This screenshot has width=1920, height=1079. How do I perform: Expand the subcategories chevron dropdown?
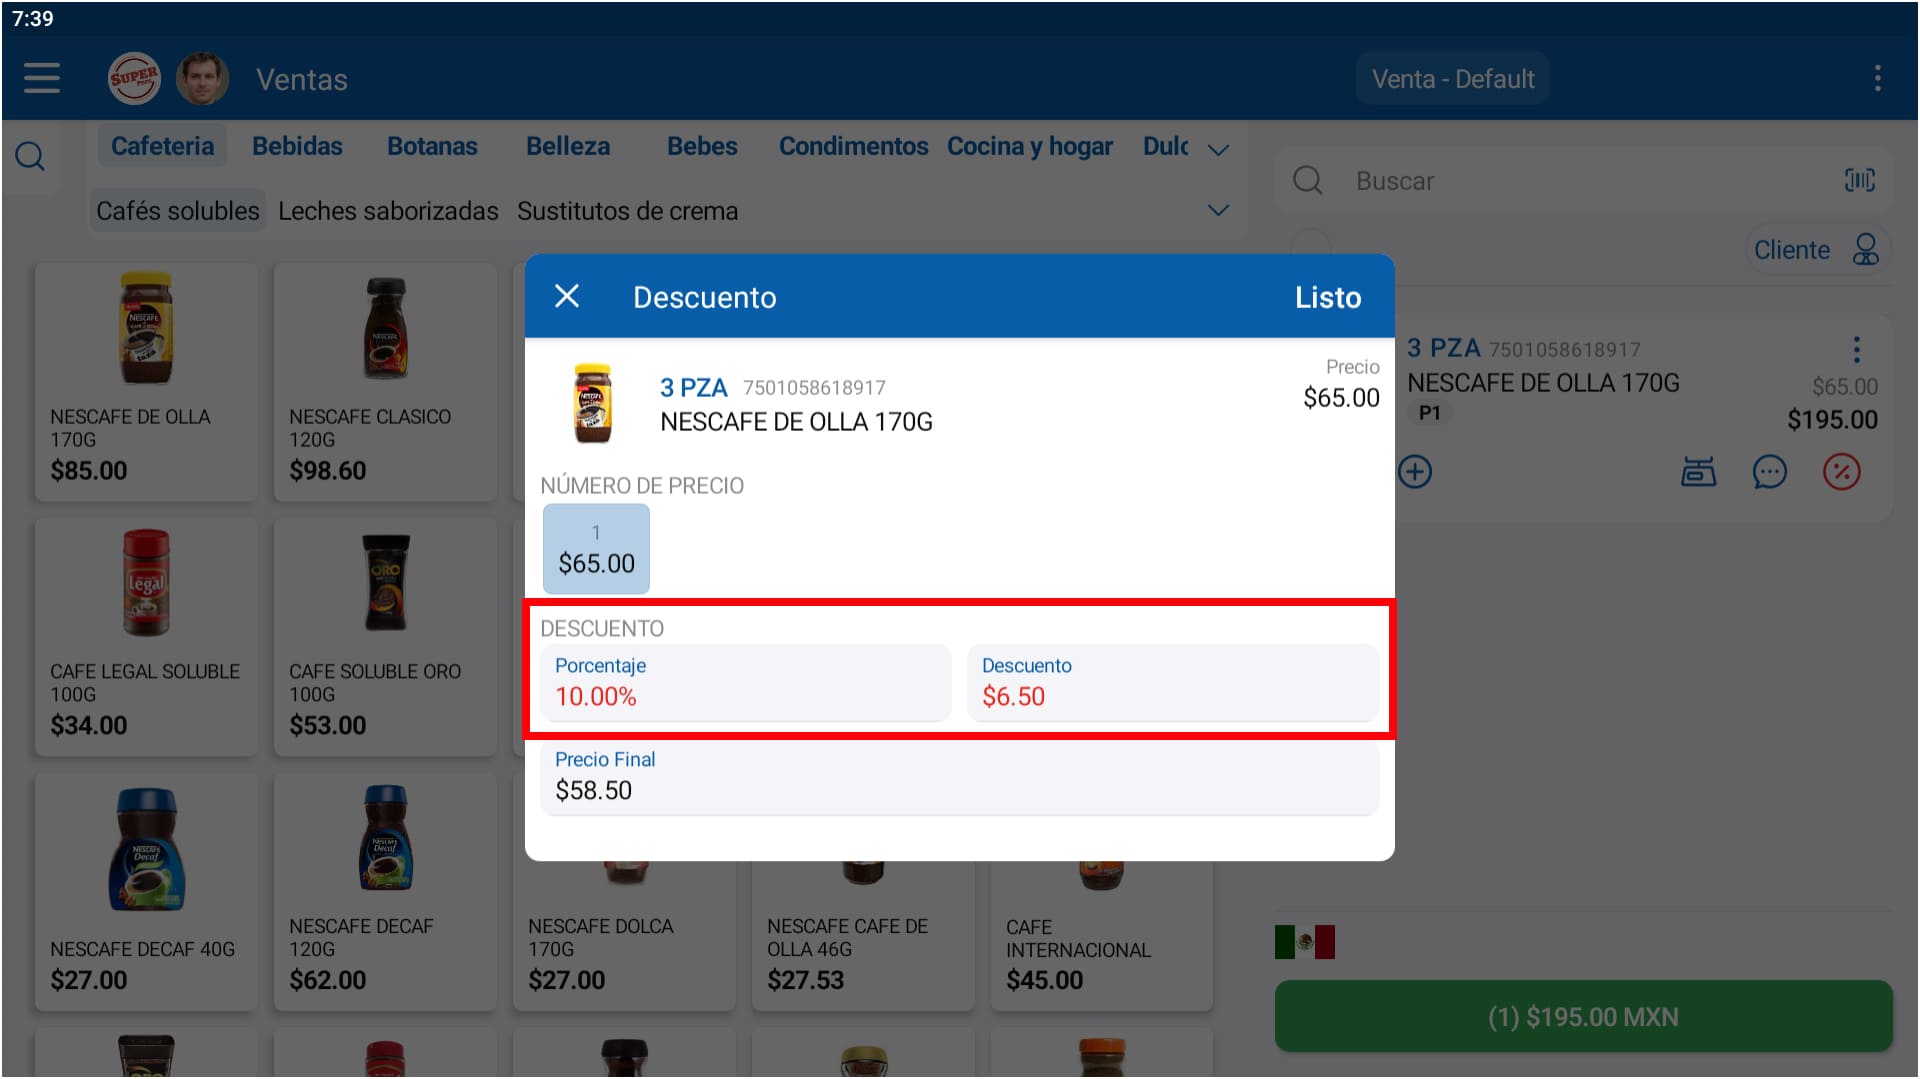click(x=1217, y=210)
